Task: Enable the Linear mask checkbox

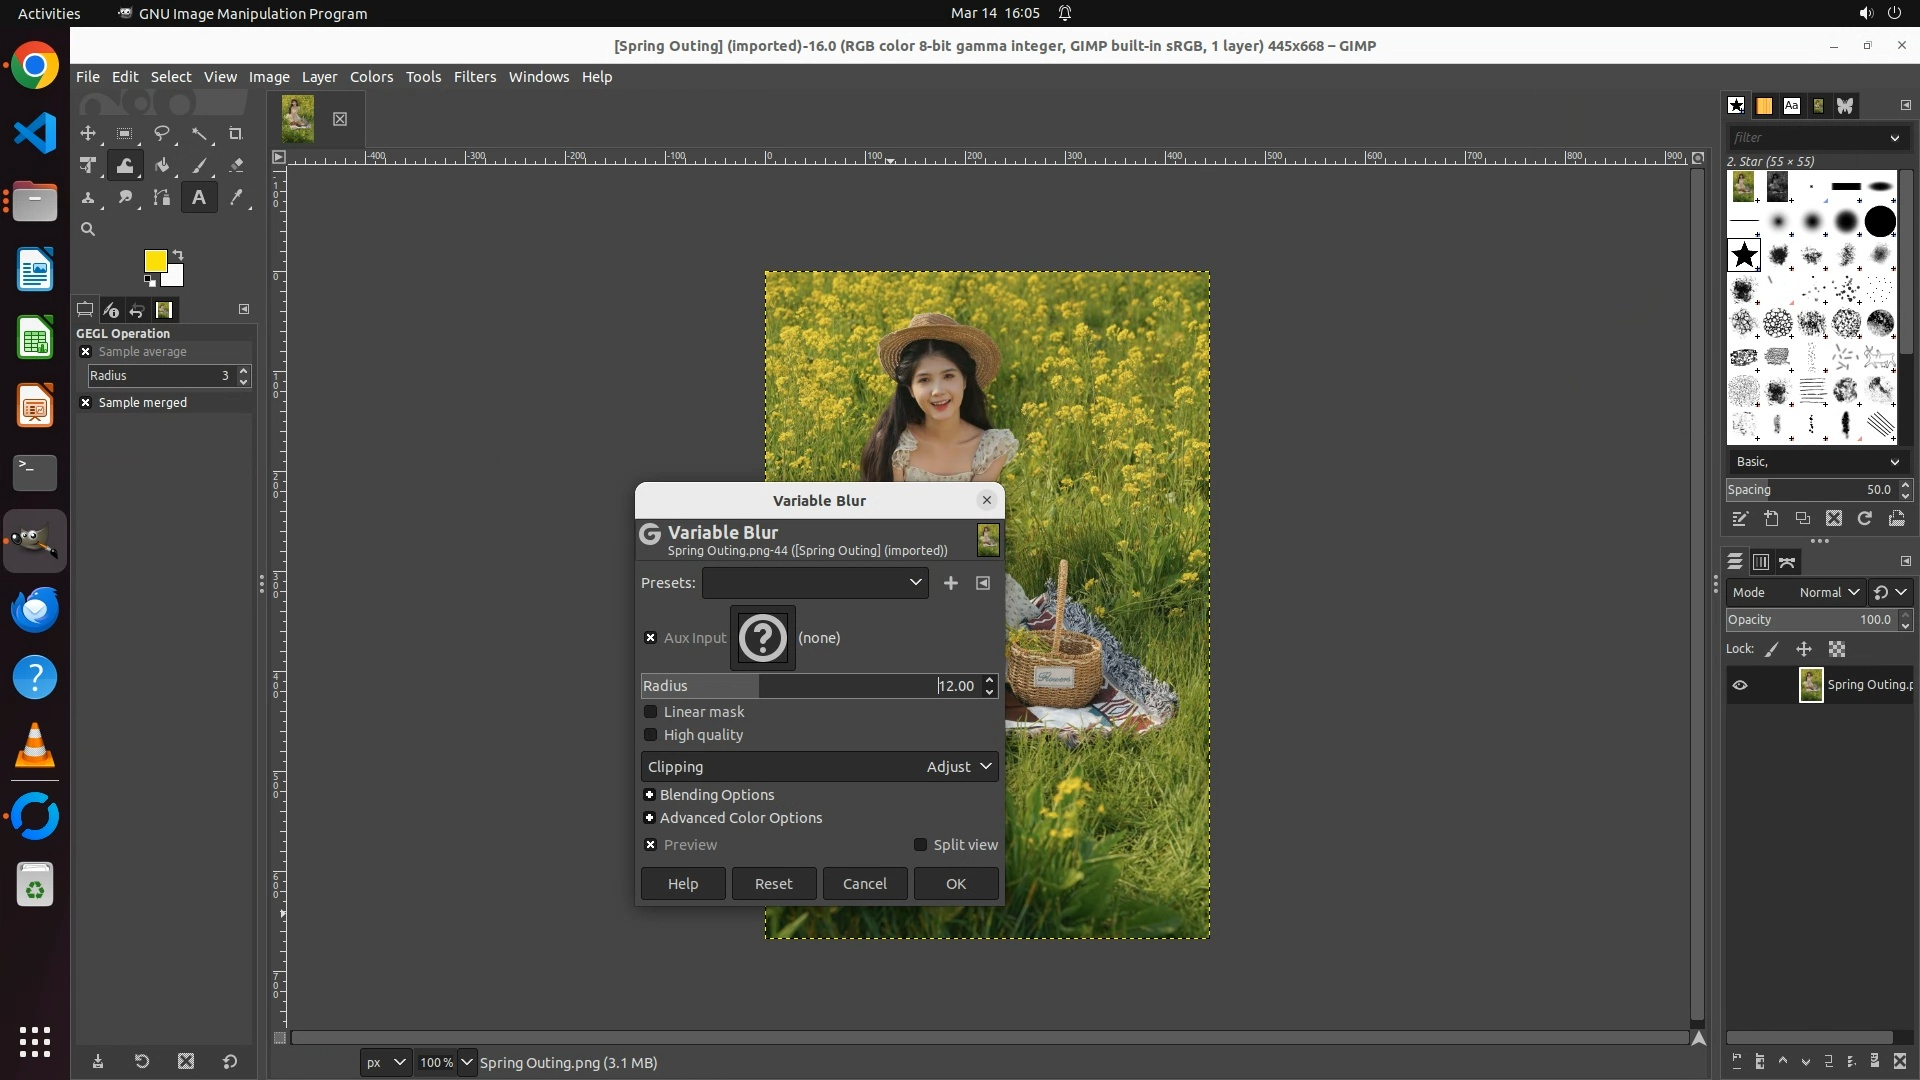Action: pyautogui.click(x=651, y=712)
